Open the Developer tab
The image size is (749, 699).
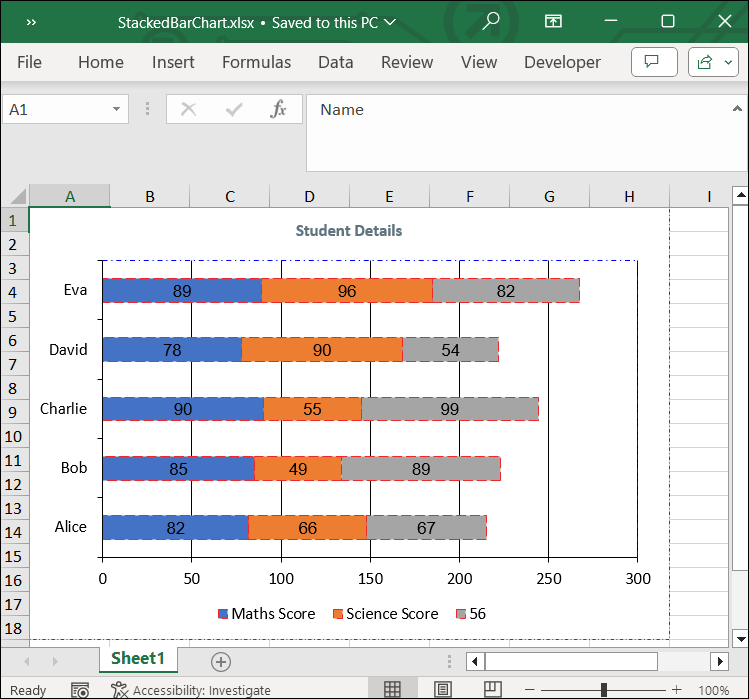tap(562, 62)
